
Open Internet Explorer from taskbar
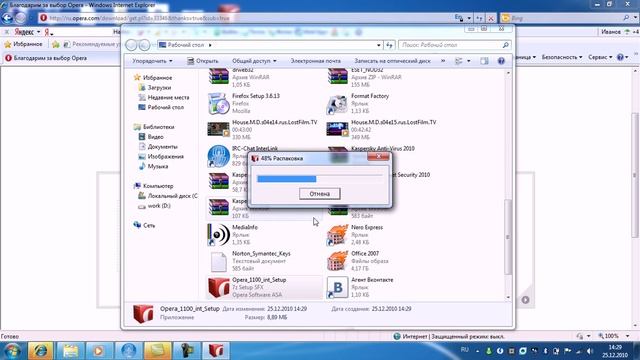point(40,351)
